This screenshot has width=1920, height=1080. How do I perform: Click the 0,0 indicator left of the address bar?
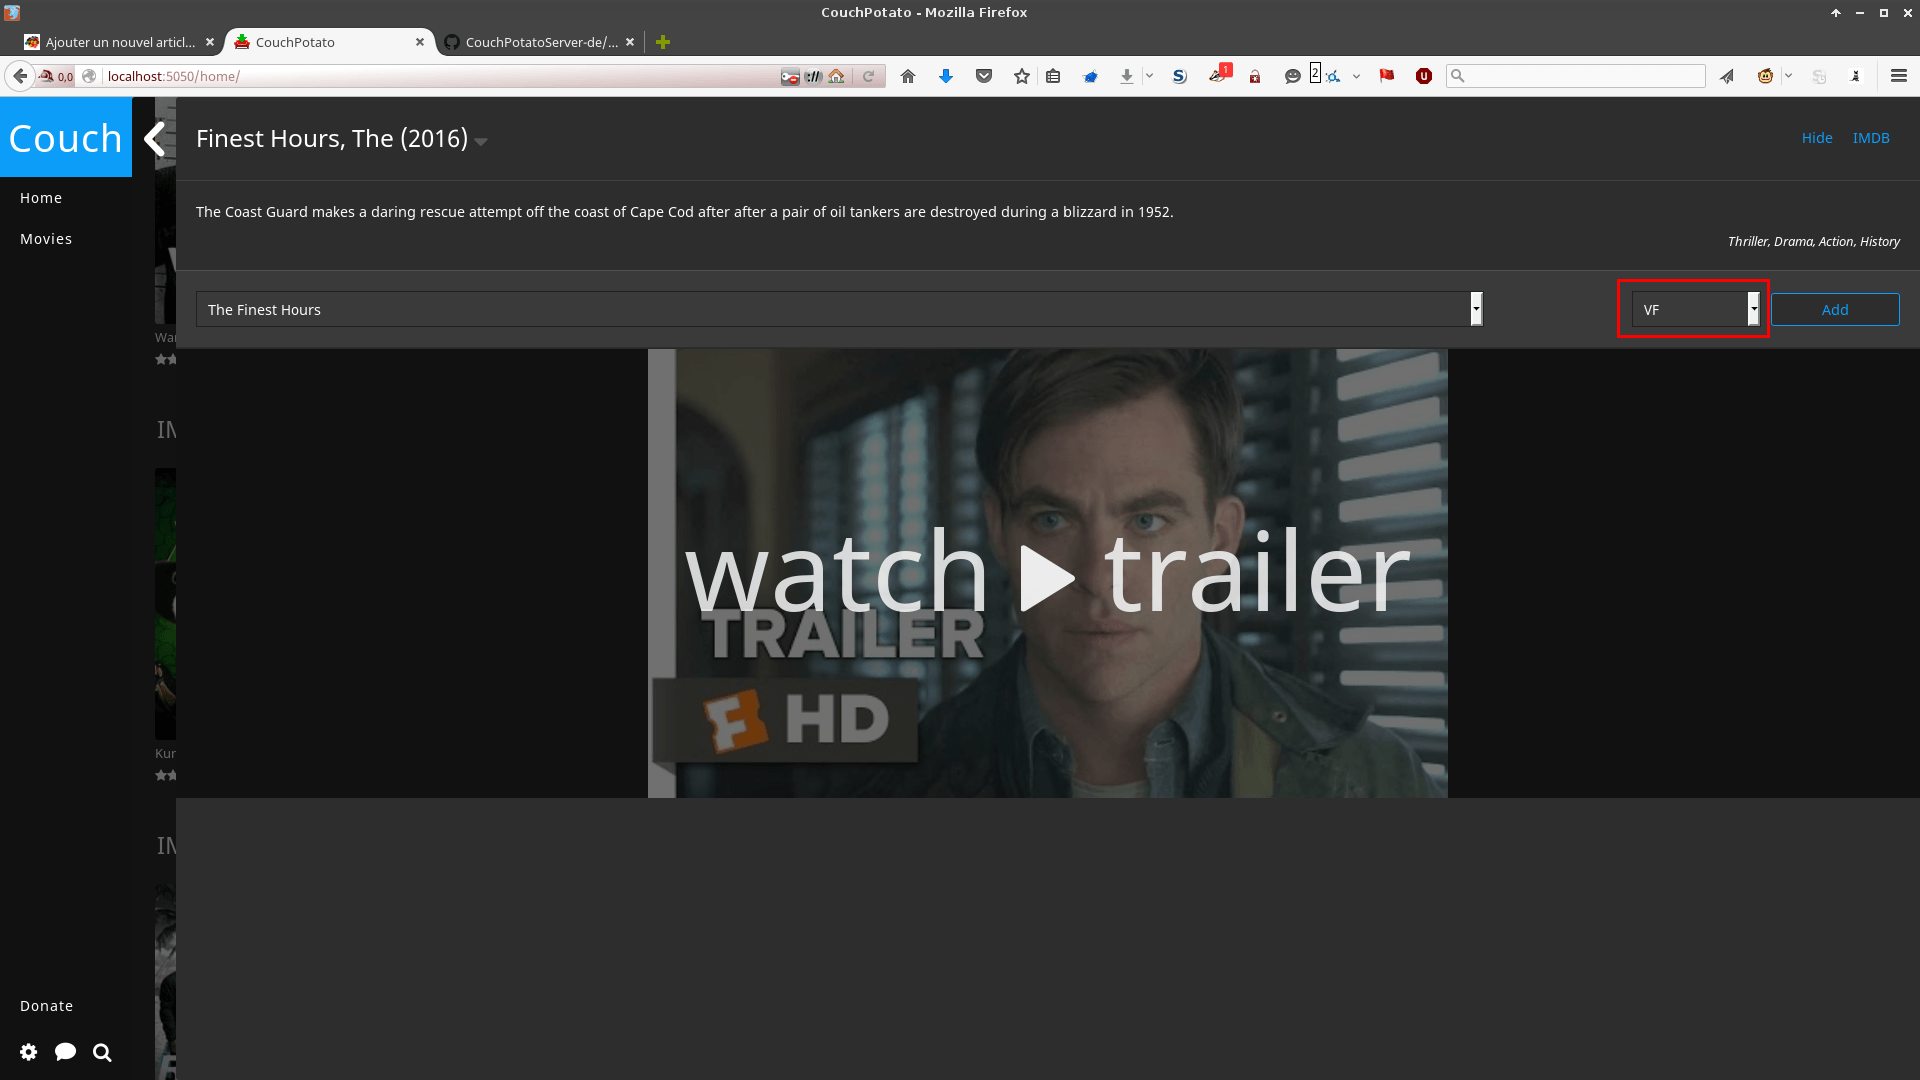[56, 76]
